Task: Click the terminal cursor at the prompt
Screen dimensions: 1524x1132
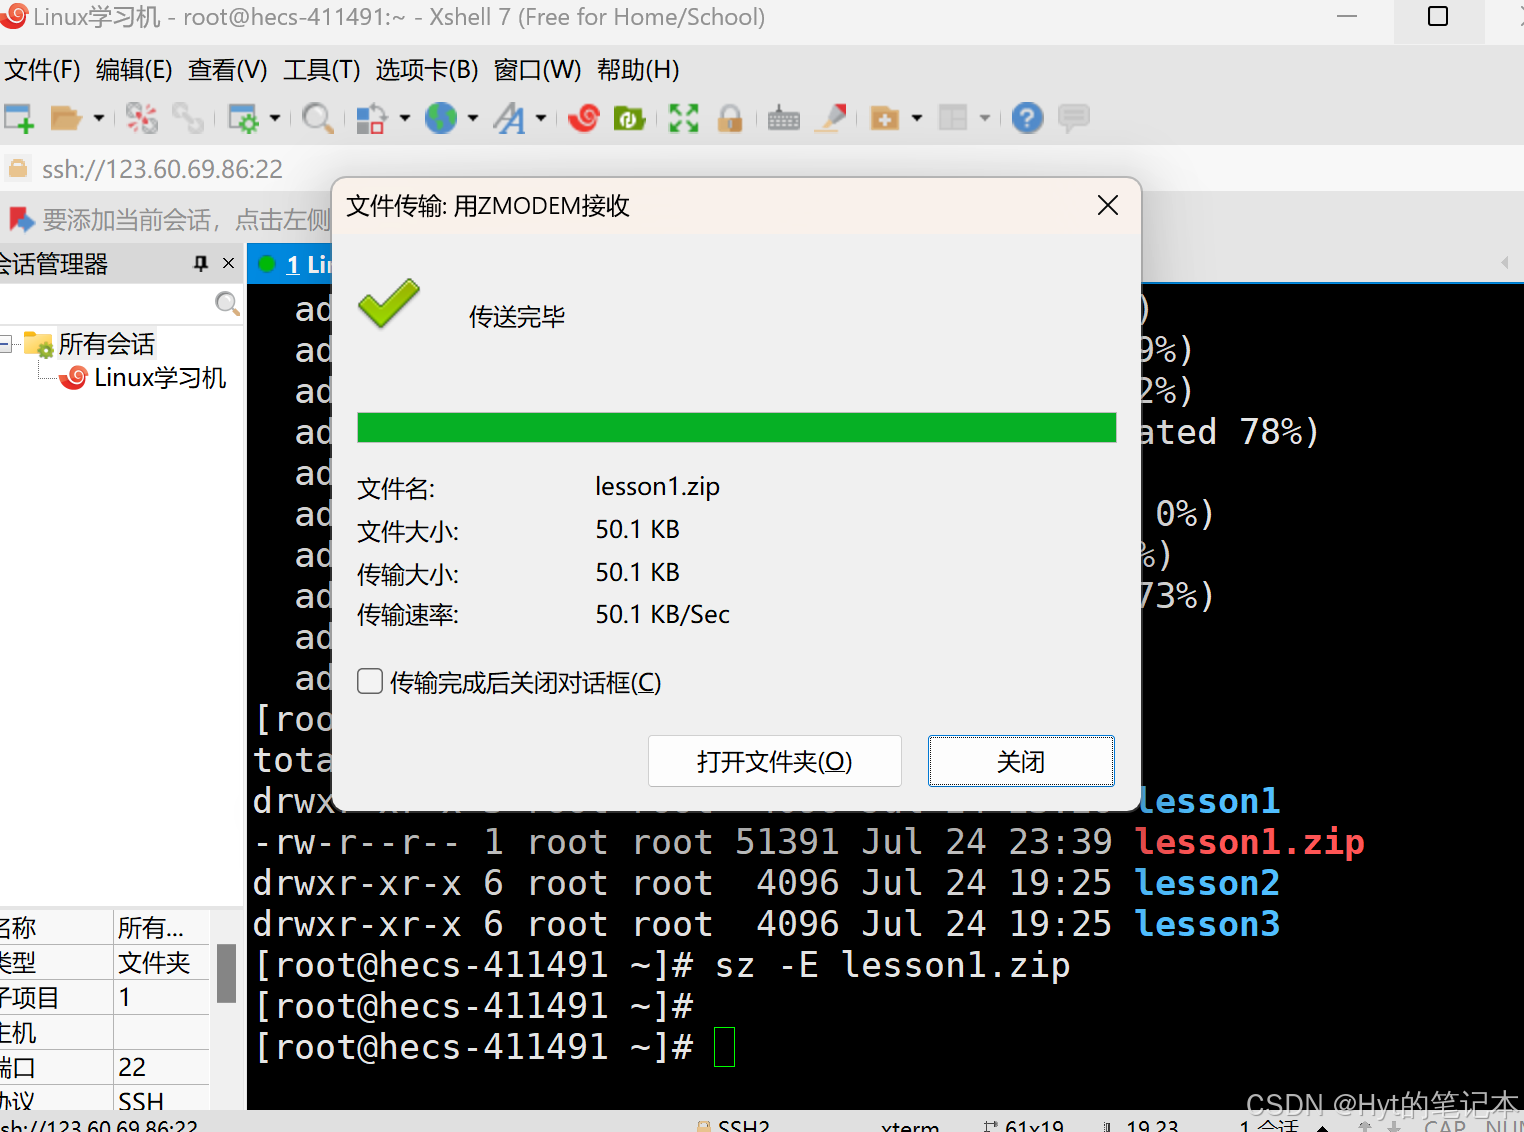Action: pos(725,1047)
